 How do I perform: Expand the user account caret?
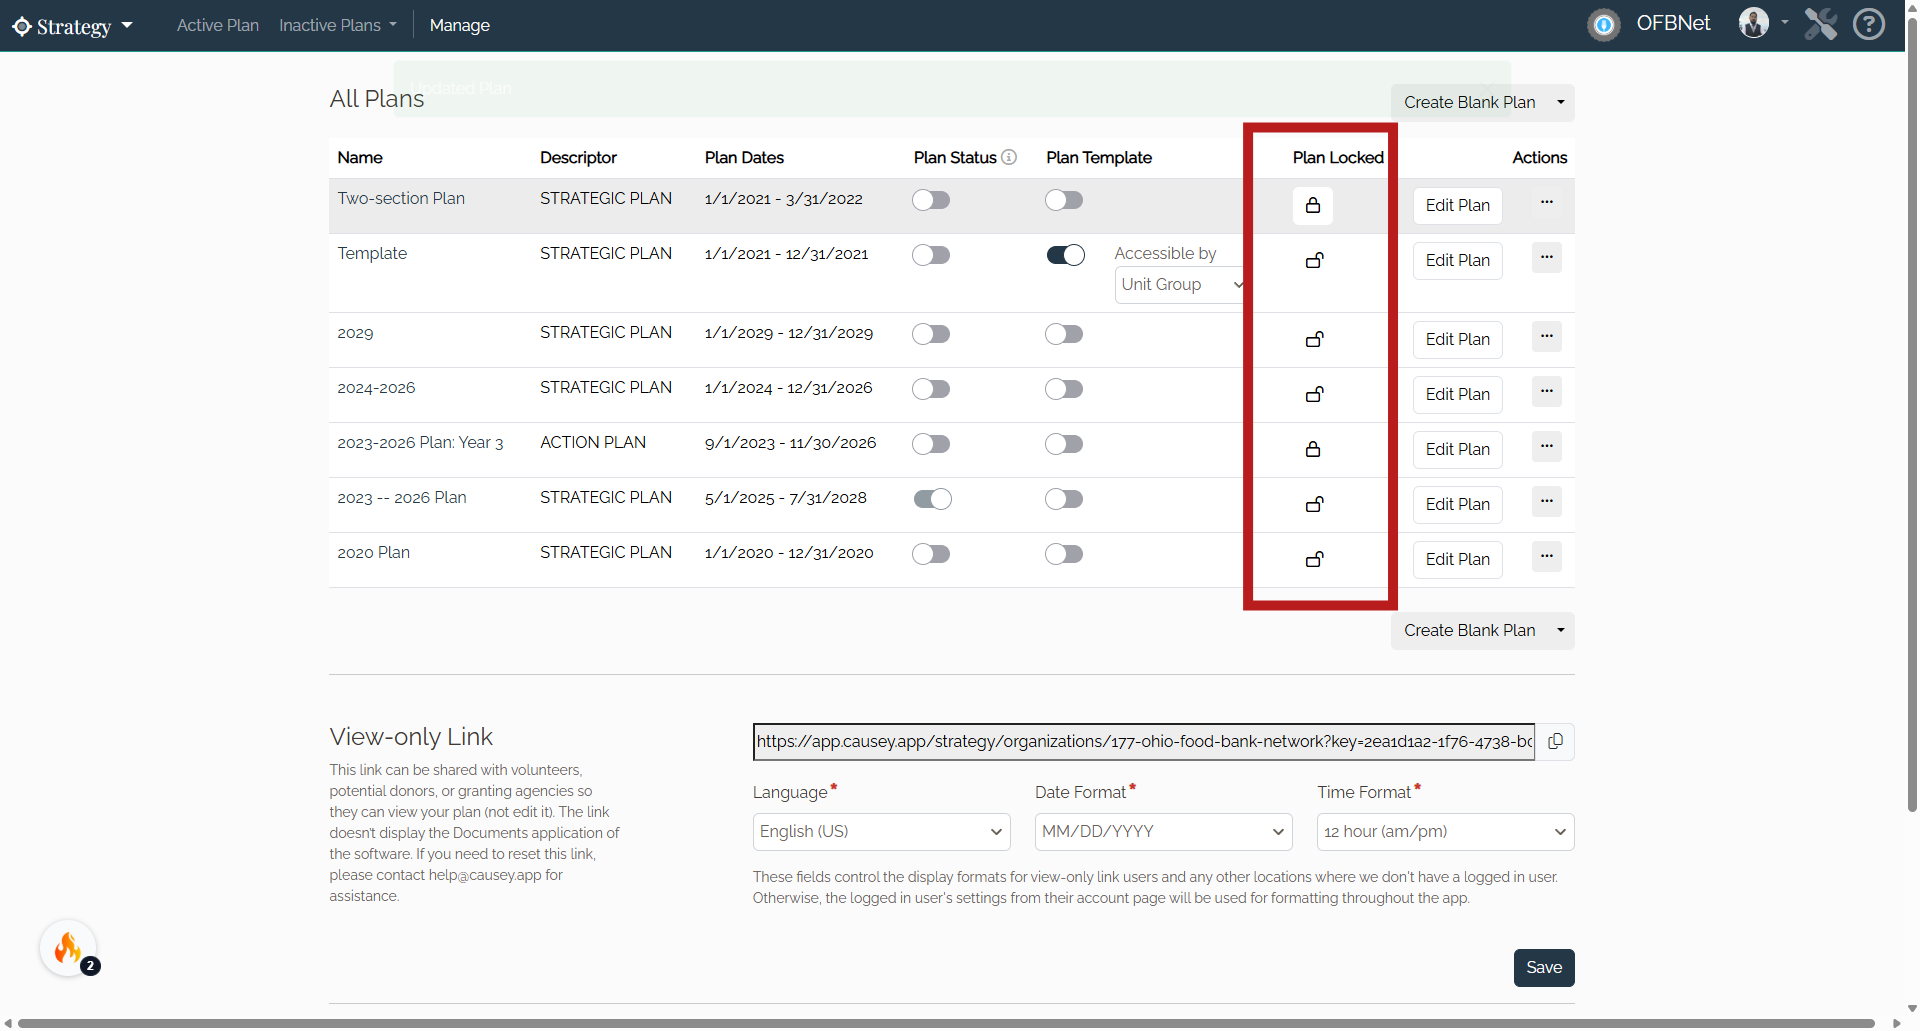coord(1785,23)
